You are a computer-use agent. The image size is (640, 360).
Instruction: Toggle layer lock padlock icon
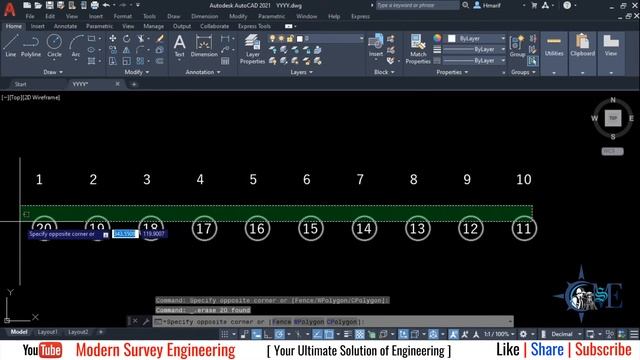click(x=290, y=38)
